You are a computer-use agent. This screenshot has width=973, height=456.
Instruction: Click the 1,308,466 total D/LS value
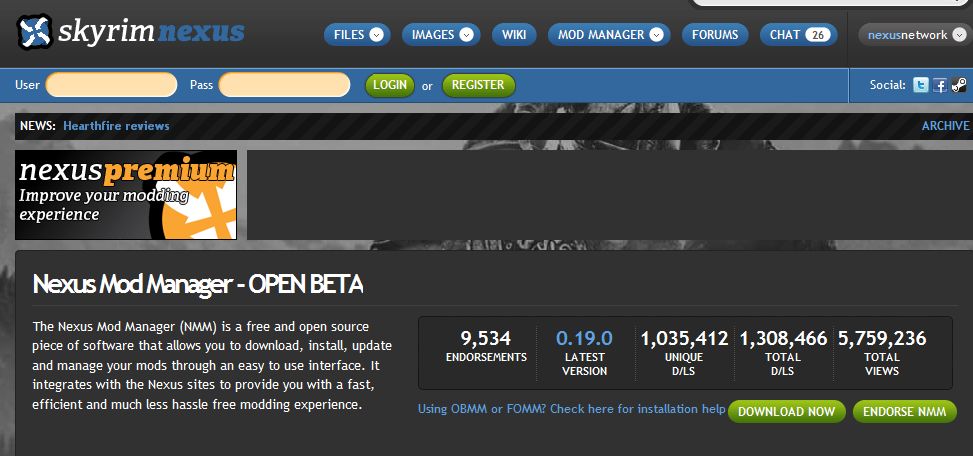coord(783,338)
